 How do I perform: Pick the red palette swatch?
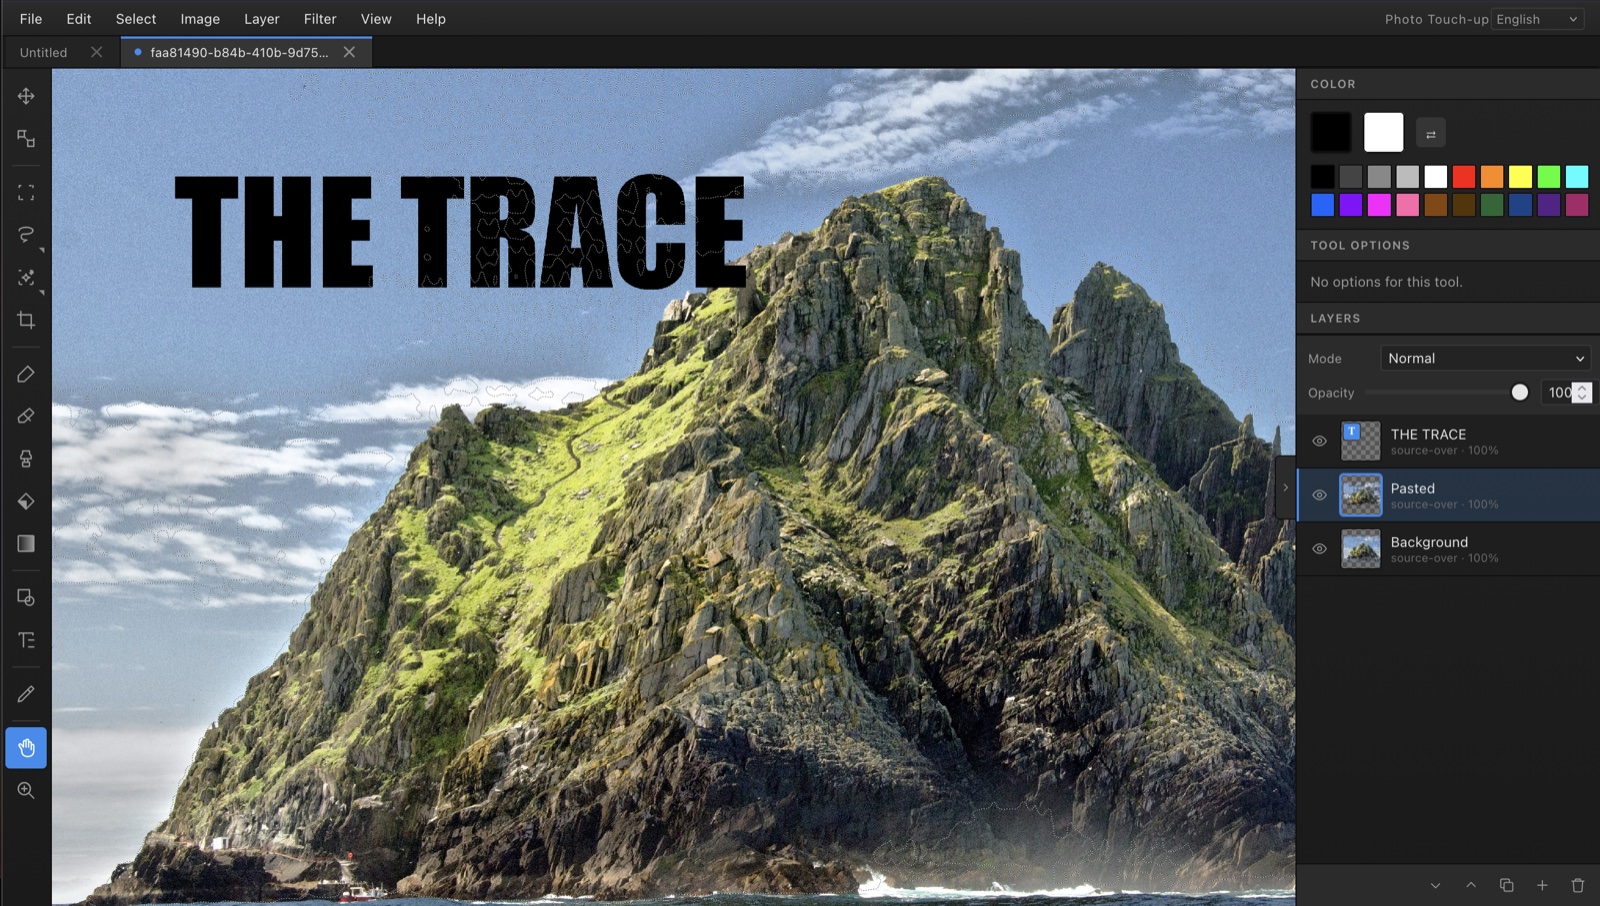point(1464,177)
